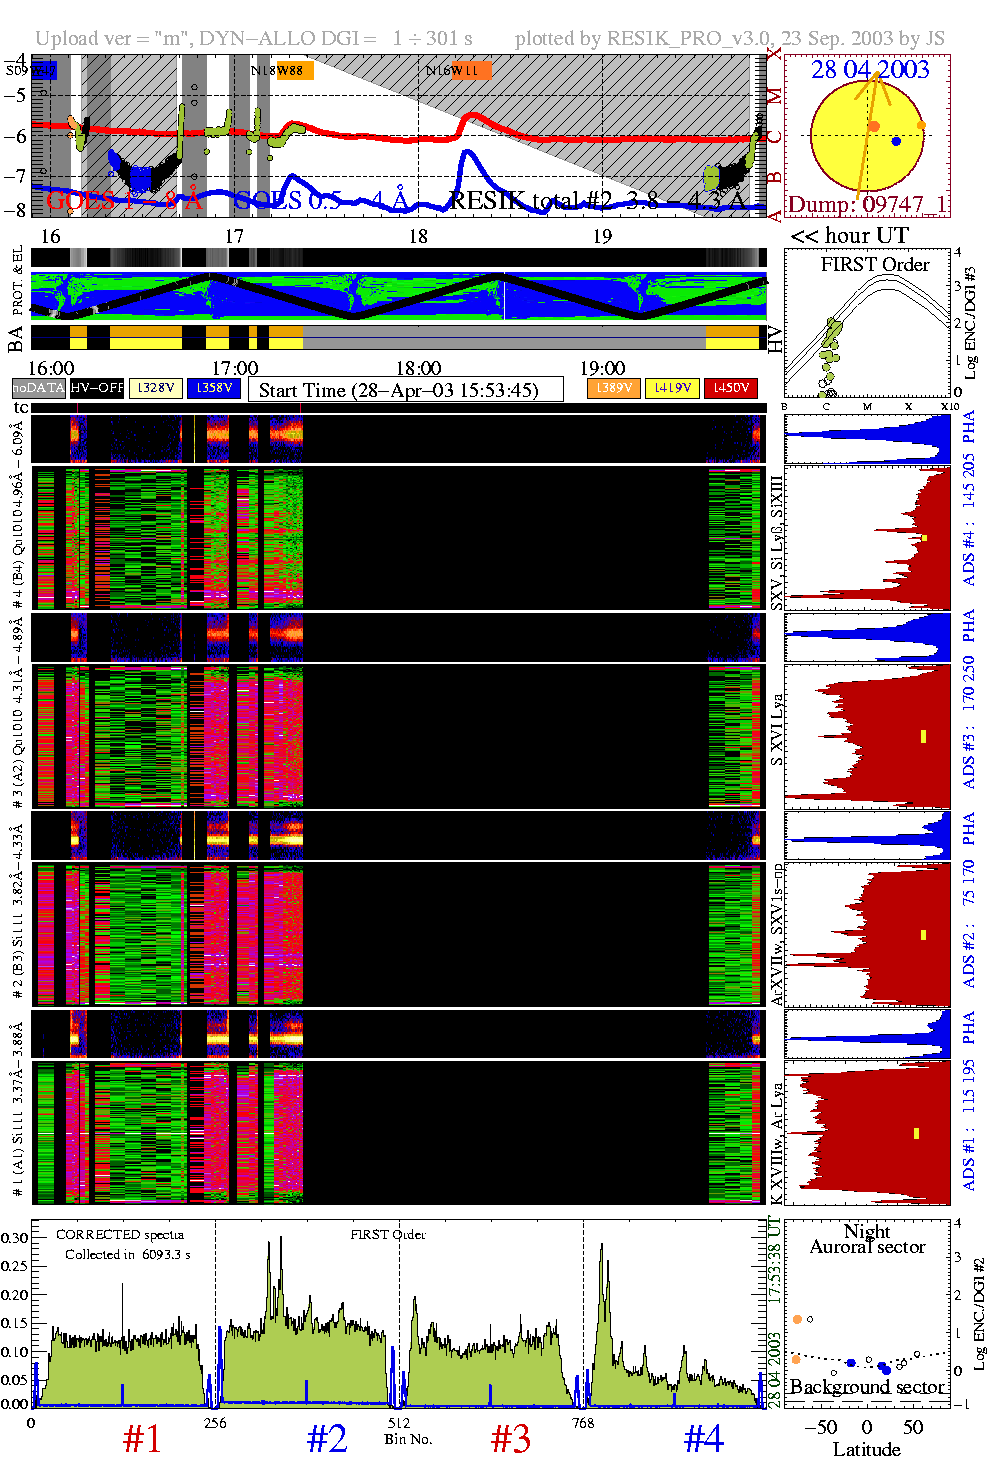
Task: Select the HV-OFF black legend box
Action: pyautogui.click(x=97, y=388)
